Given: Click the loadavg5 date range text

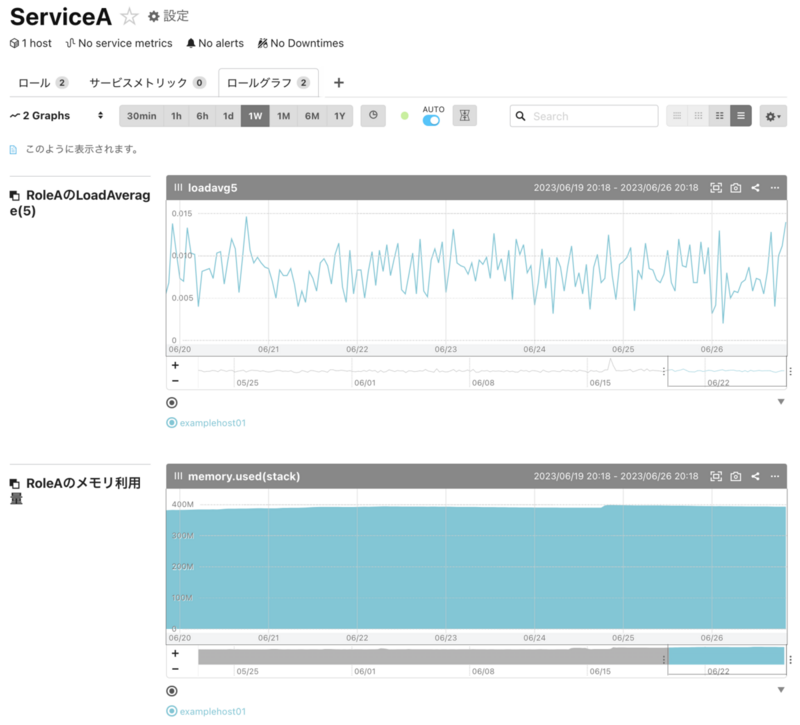Looking at the screenshot, I should [x=616, y=188].
